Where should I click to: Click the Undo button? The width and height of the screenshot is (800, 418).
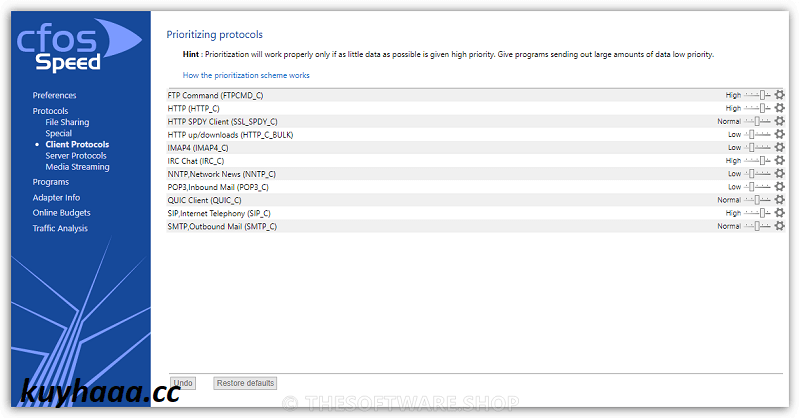[x=183, y=383]
